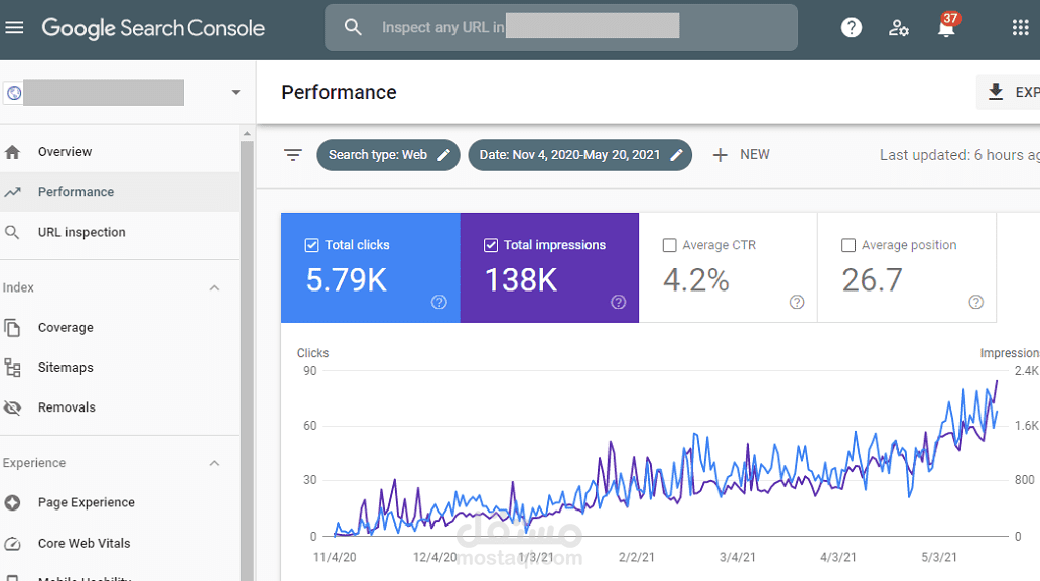Enable the Average CTR checkbox

(x=670, y=245)
